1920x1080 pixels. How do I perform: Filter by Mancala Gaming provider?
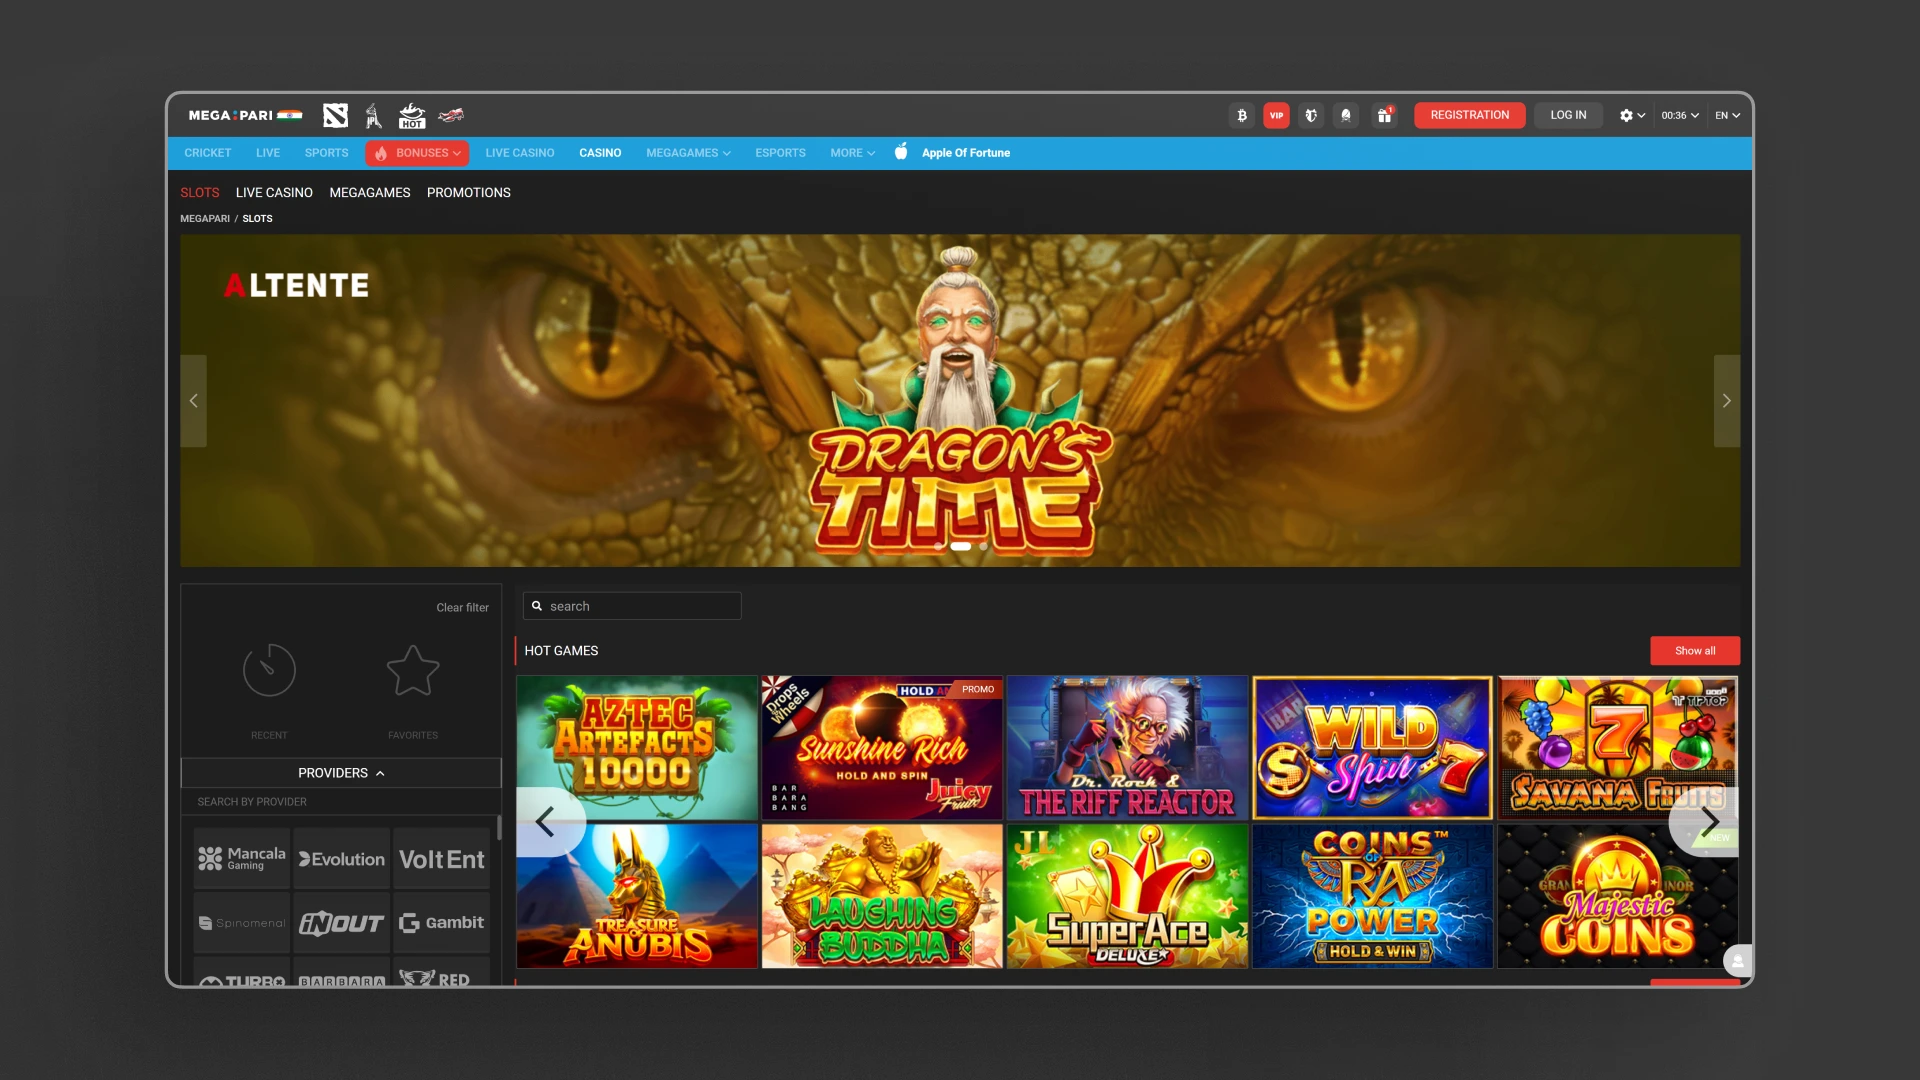[242, 858]
